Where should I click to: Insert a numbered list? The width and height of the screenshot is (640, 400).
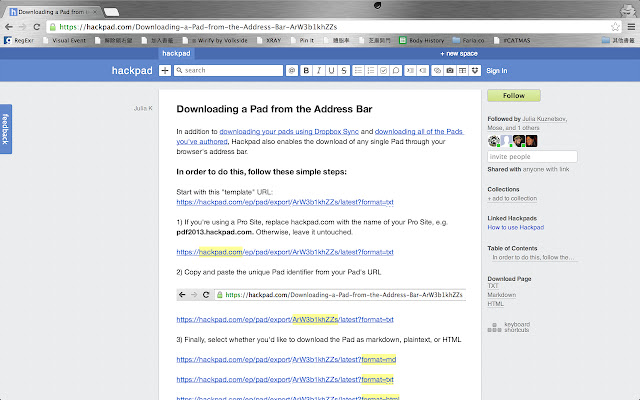click(x=371, y=71)
